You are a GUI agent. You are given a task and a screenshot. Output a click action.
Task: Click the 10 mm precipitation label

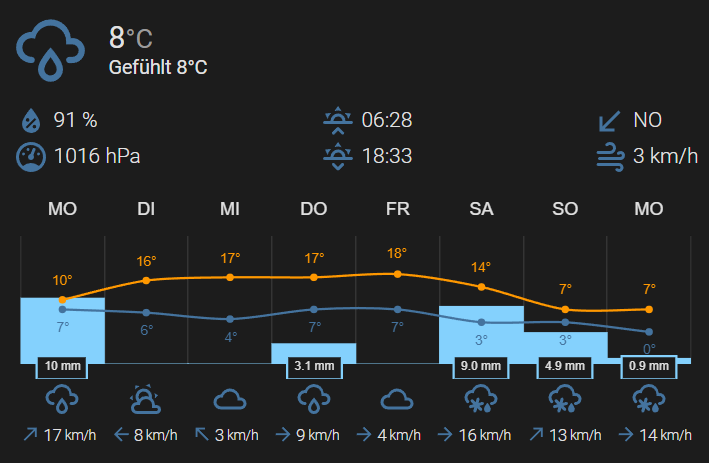[x=62, y=366]
